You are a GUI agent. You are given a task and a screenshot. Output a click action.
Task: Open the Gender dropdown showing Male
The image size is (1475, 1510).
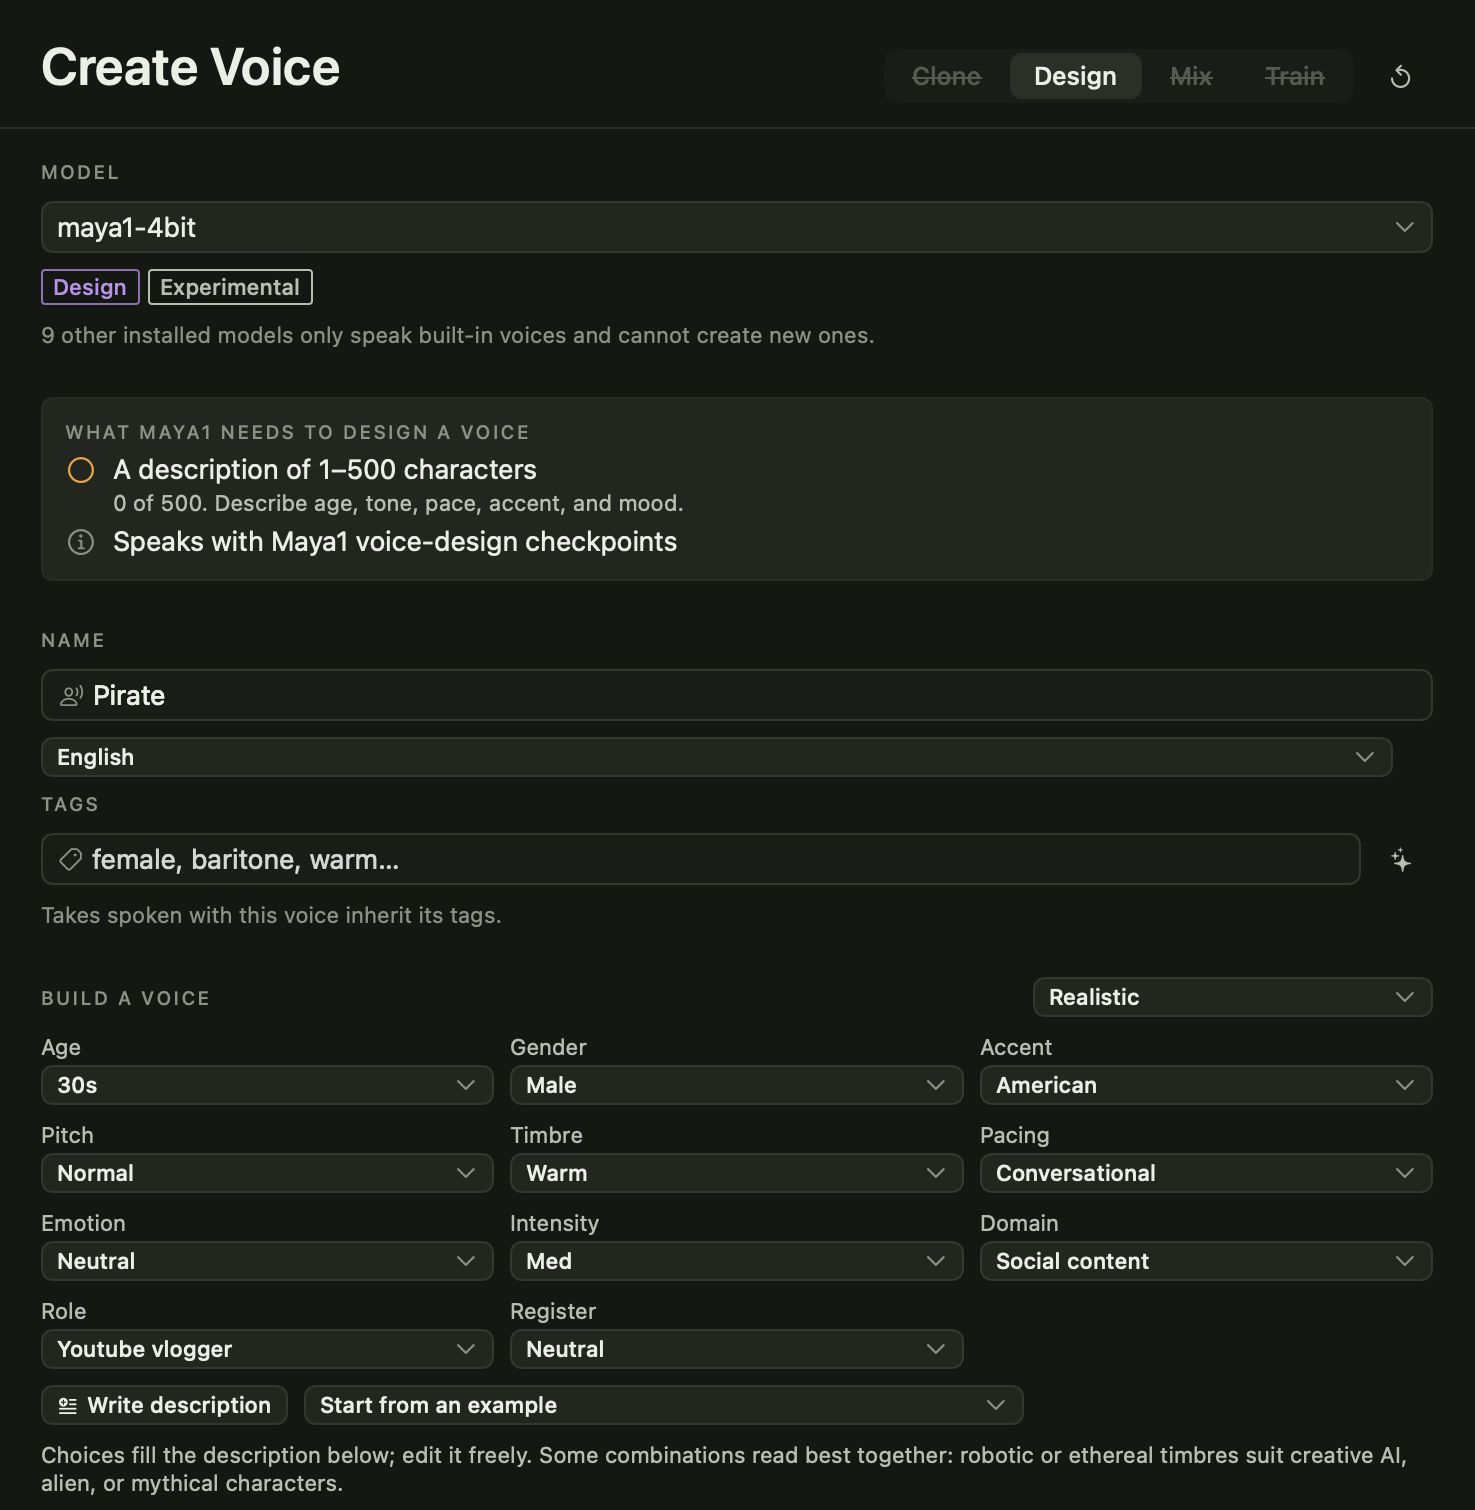(x=736, y=1085)
